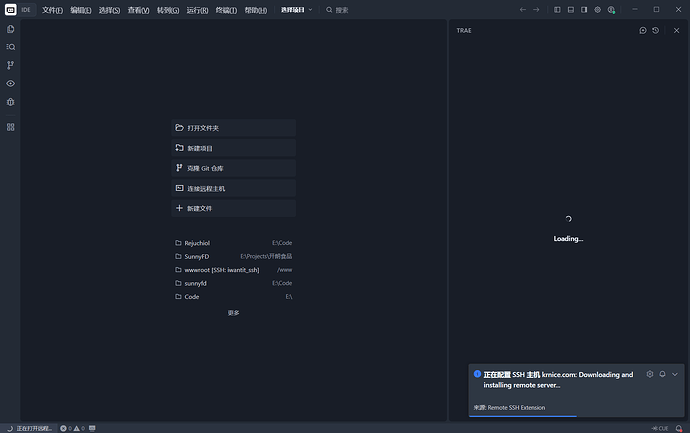Open chat history in the TRAE panel
Viewport: 690px width, 433px height.
point(656,30)
